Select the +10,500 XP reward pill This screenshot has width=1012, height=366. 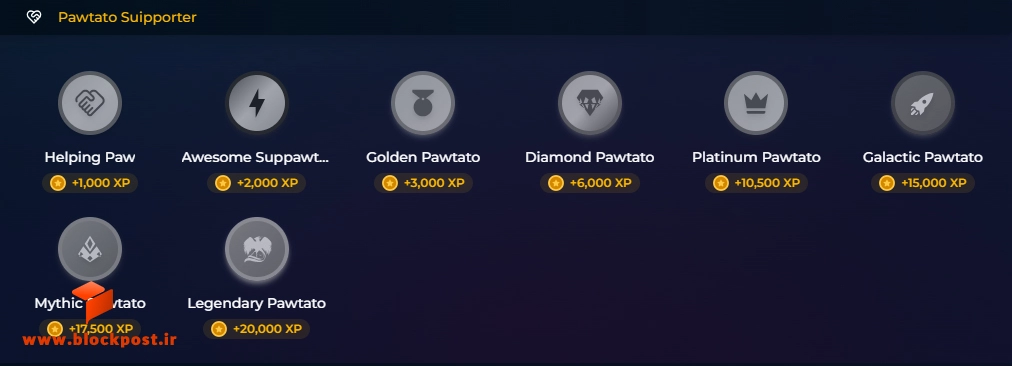pos(756,183)
